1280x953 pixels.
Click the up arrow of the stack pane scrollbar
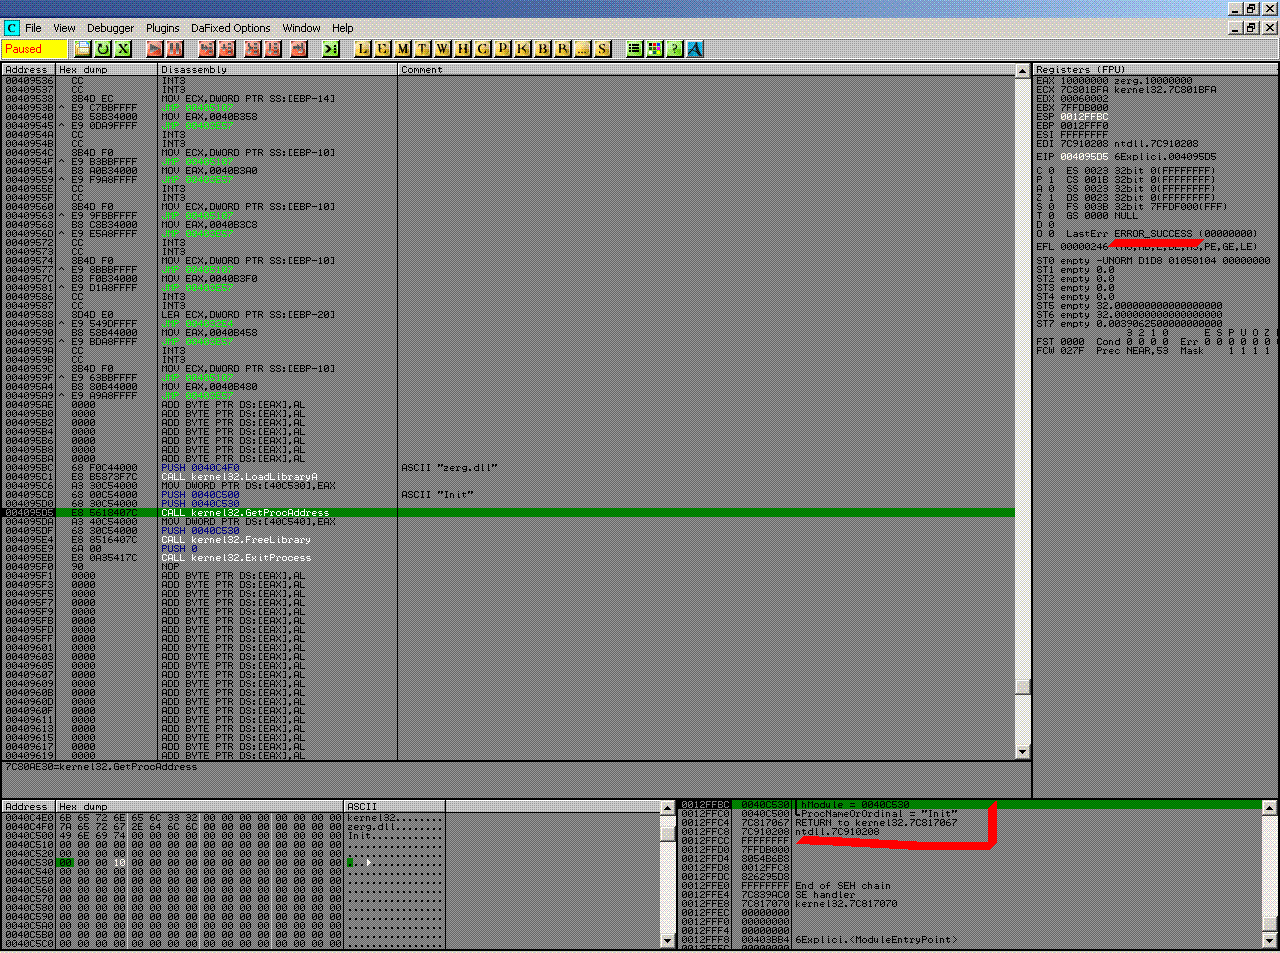[1270, 807]
